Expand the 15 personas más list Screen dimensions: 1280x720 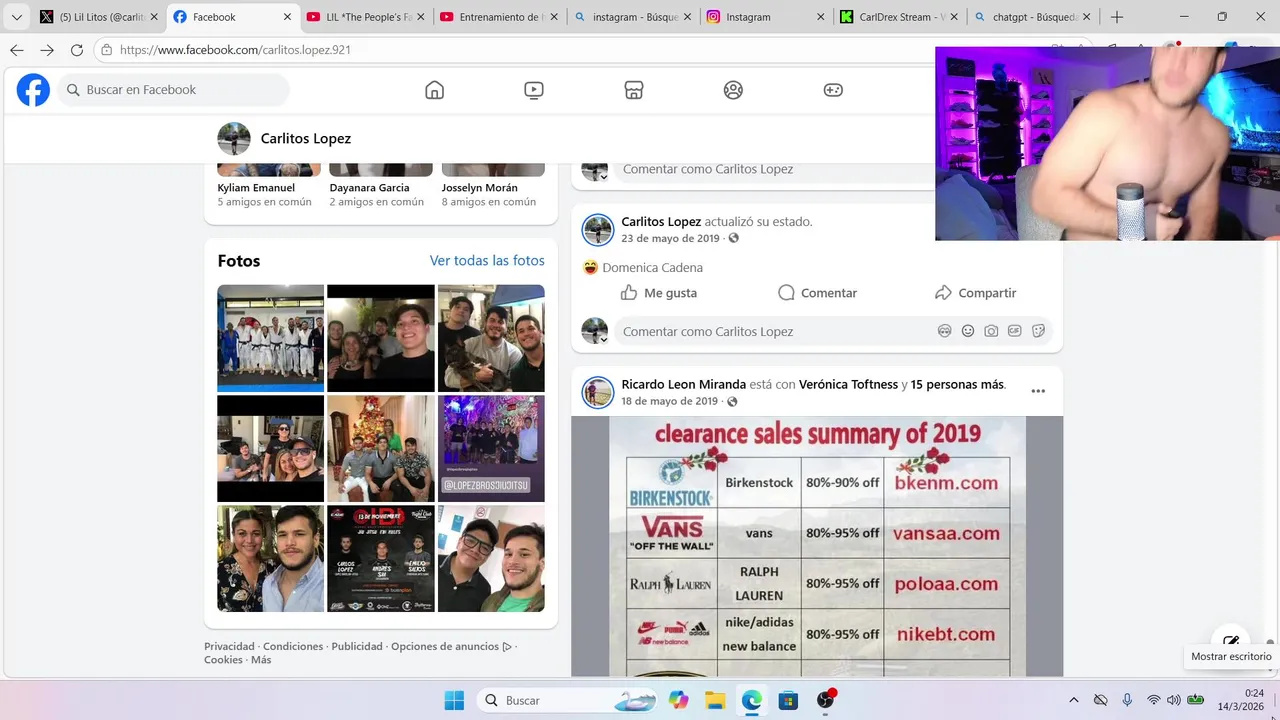pyautogui.click(x=957, y=384)
